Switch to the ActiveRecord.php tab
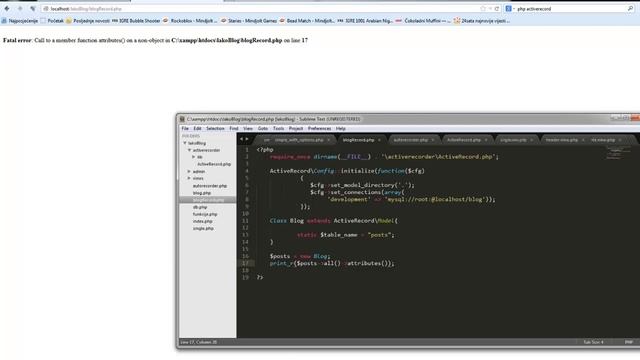Screen dimensions: 640x360 [464, 140]
